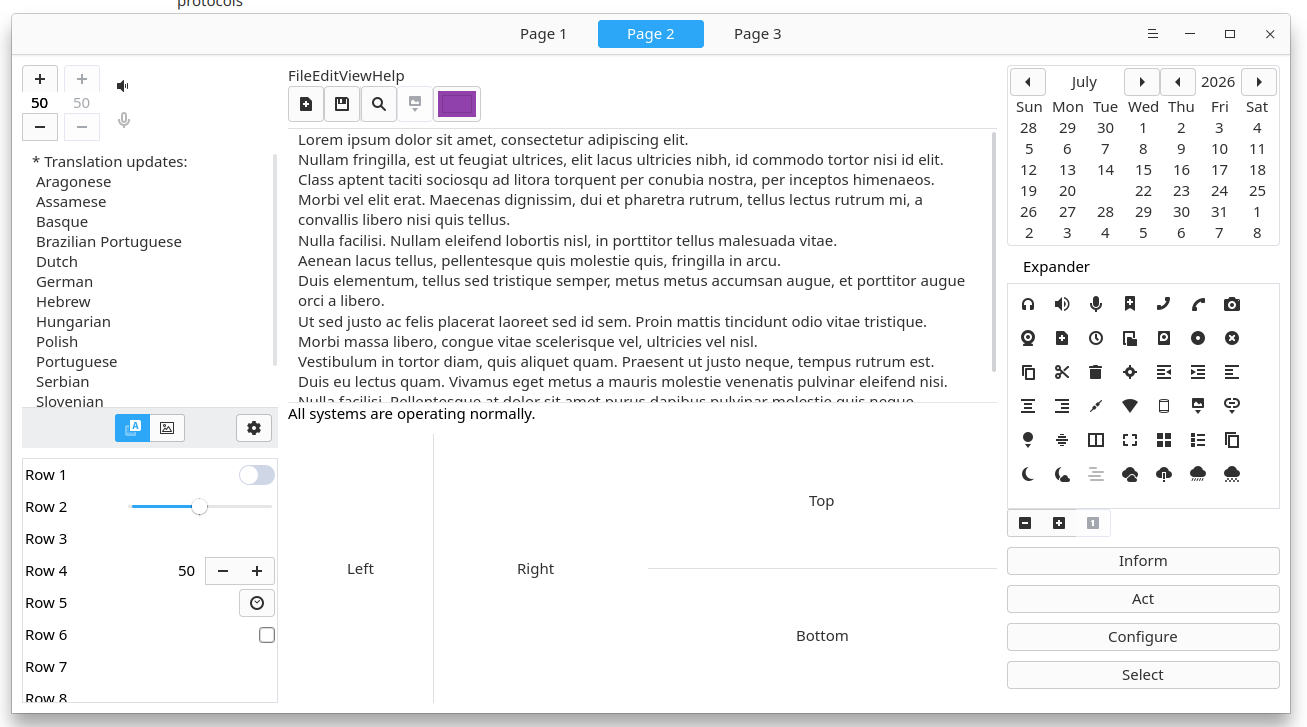The width and height of the screenshot is (1307, 727).
Task: Click the camera icon in the icon grid
Action: (1232, 304)
